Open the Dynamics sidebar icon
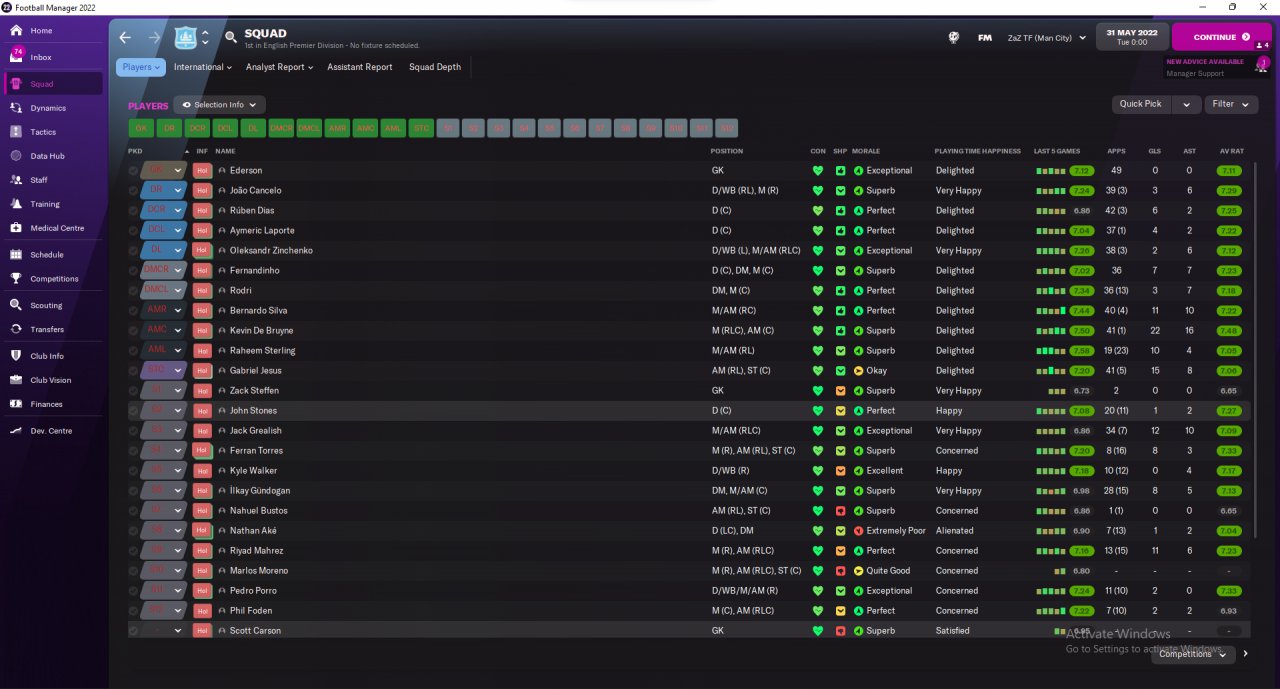The image size is (1280, 689). pyautogui.click(x=16, y=108)
